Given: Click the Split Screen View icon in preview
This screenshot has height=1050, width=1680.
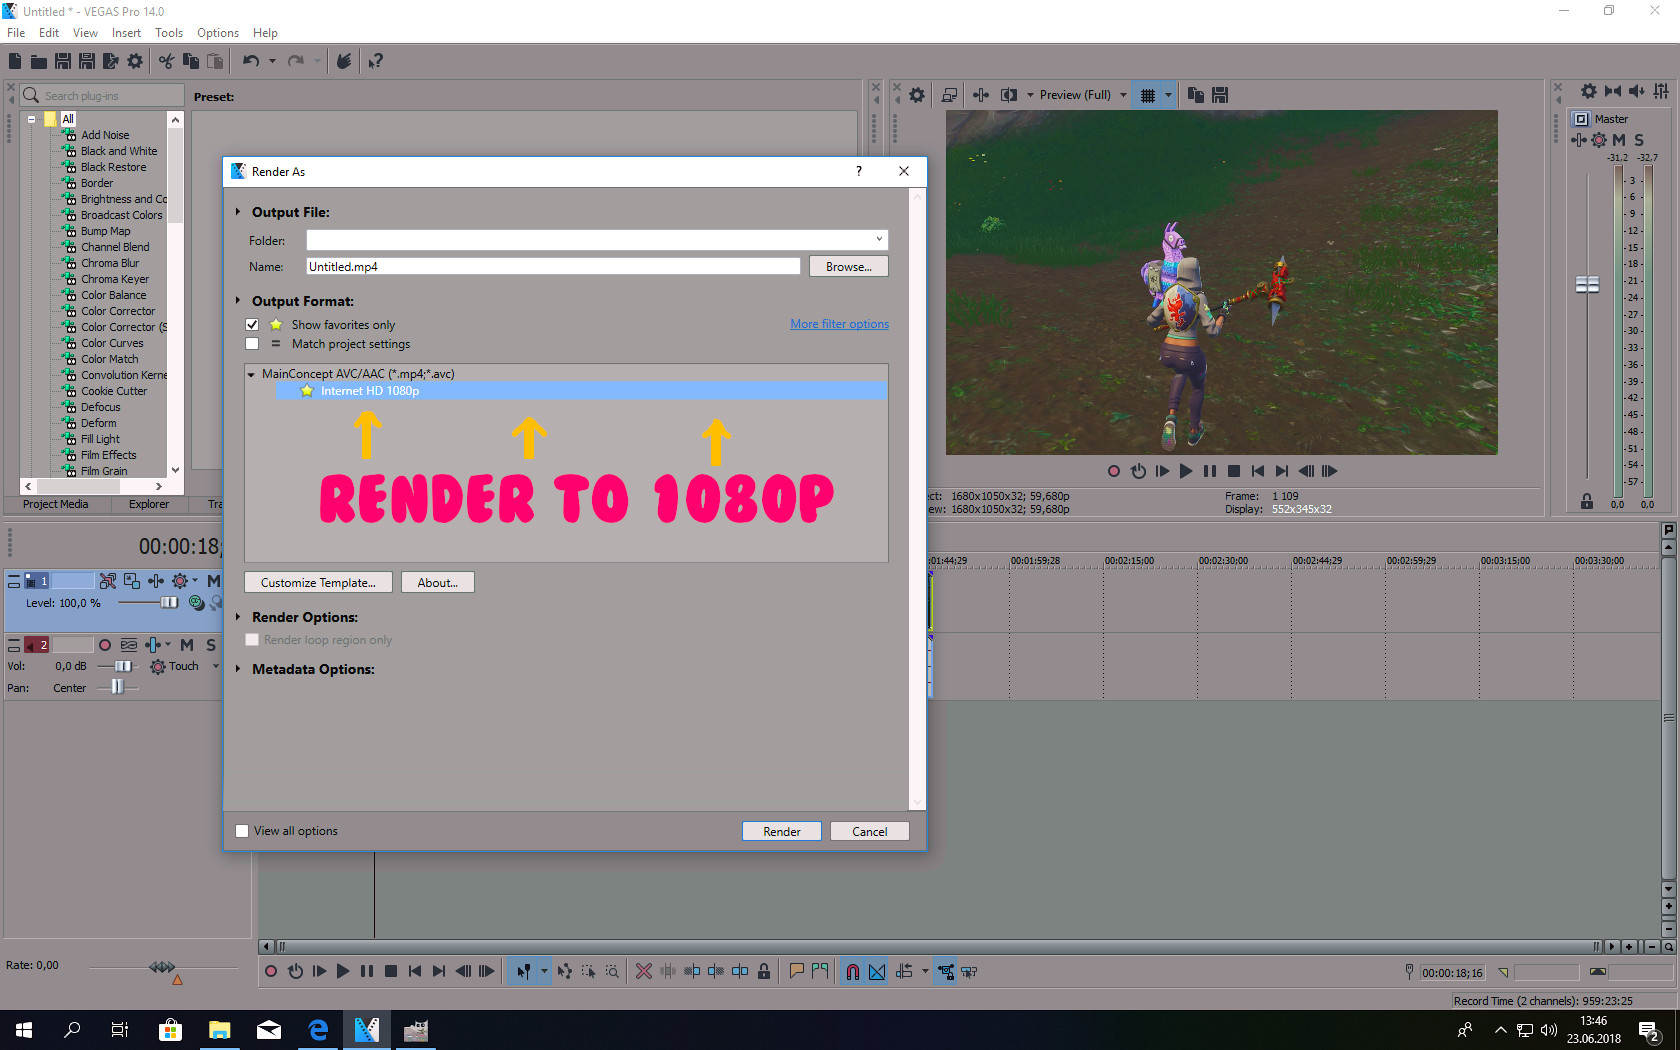Looking at the screenshot, I should pos(1009,95).
